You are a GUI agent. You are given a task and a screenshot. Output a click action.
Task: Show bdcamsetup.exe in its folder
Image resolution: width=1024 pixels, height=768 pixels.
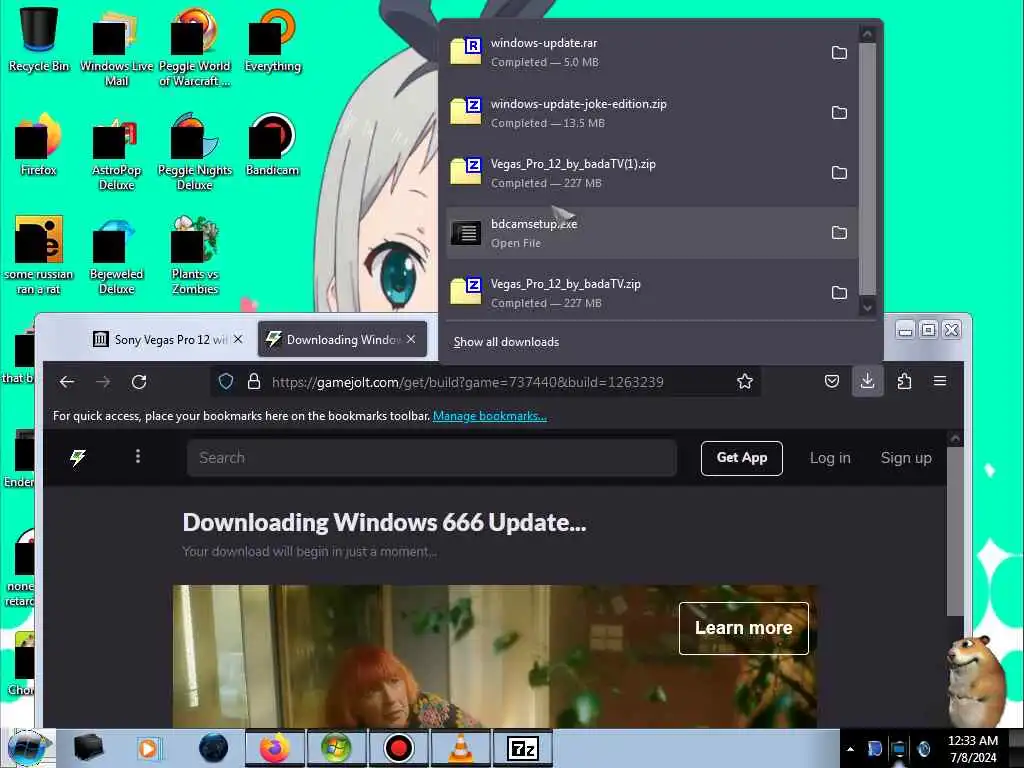[x=839, y=232]
